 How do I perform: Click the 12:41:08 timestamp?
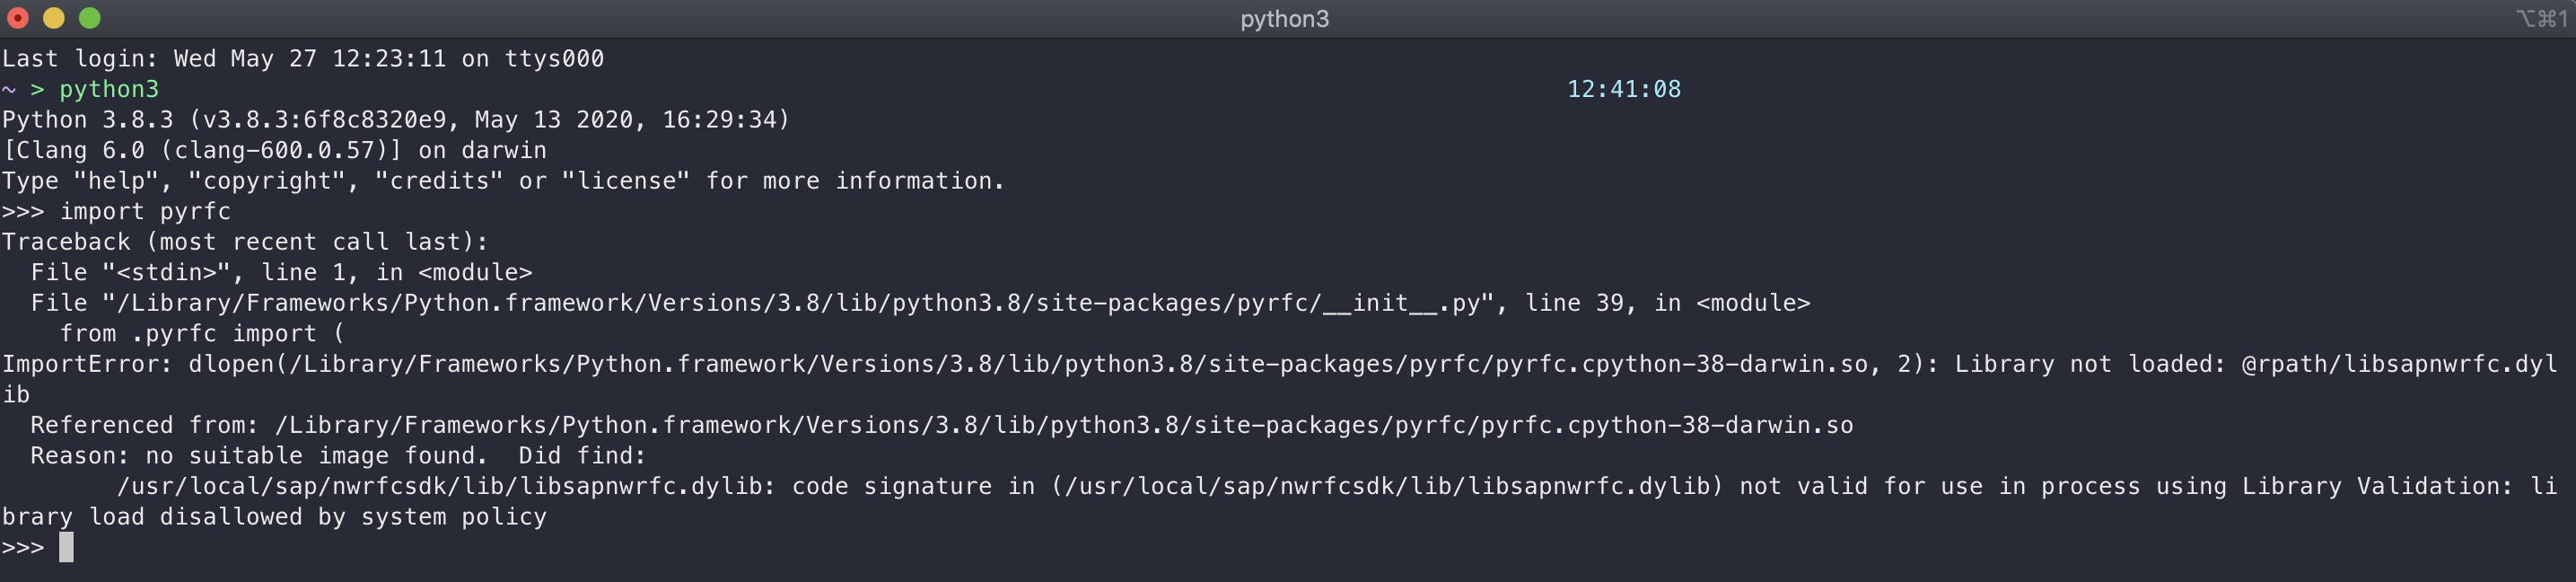(1623, 89)
